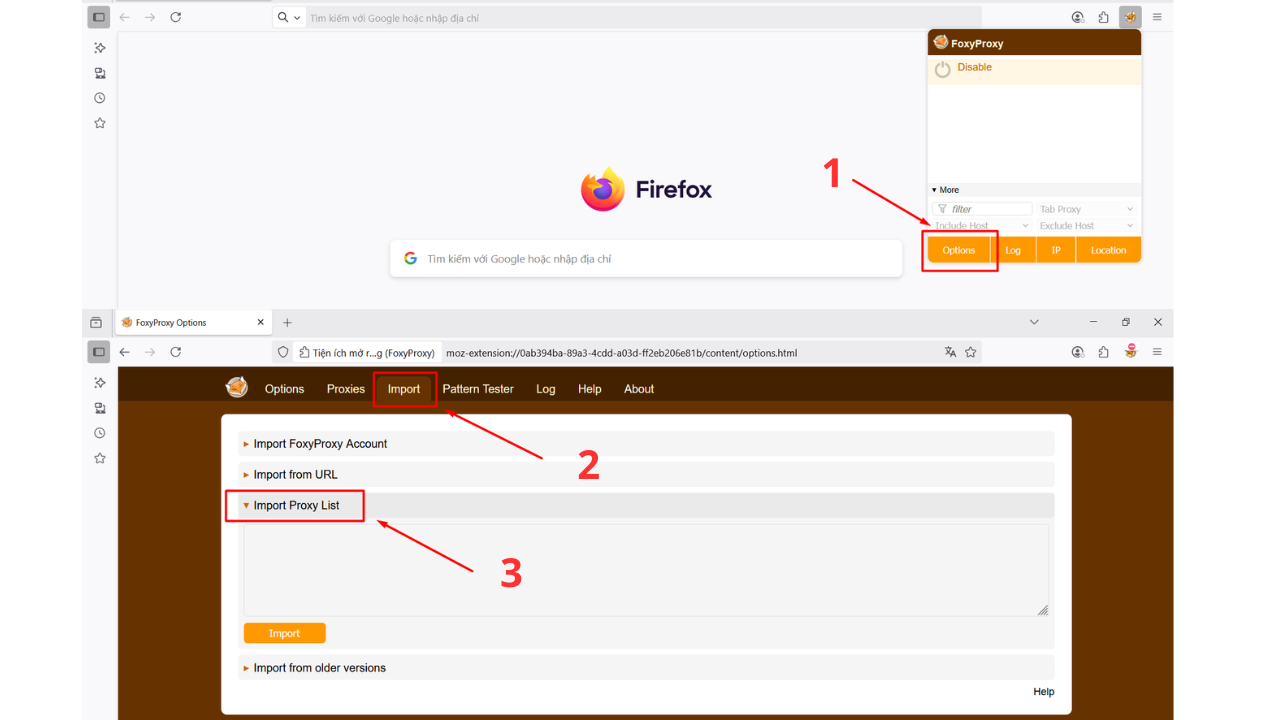This screenshot has height=720, width=1280.
Task: Click the extension identity label in address bar
Action: point(367,352)
